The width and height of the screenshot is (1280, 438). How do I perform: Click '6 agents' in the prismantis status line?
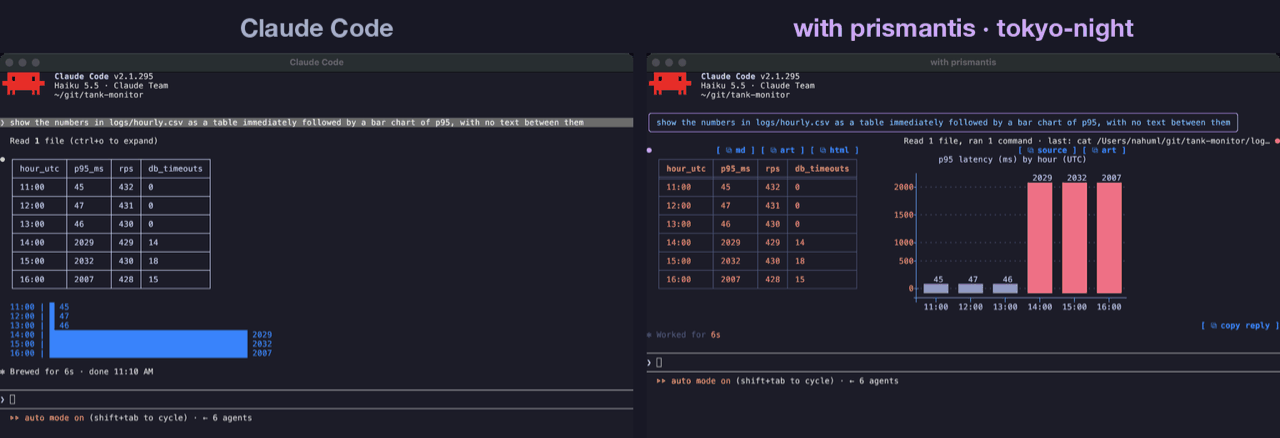click(x=878, y=381)
